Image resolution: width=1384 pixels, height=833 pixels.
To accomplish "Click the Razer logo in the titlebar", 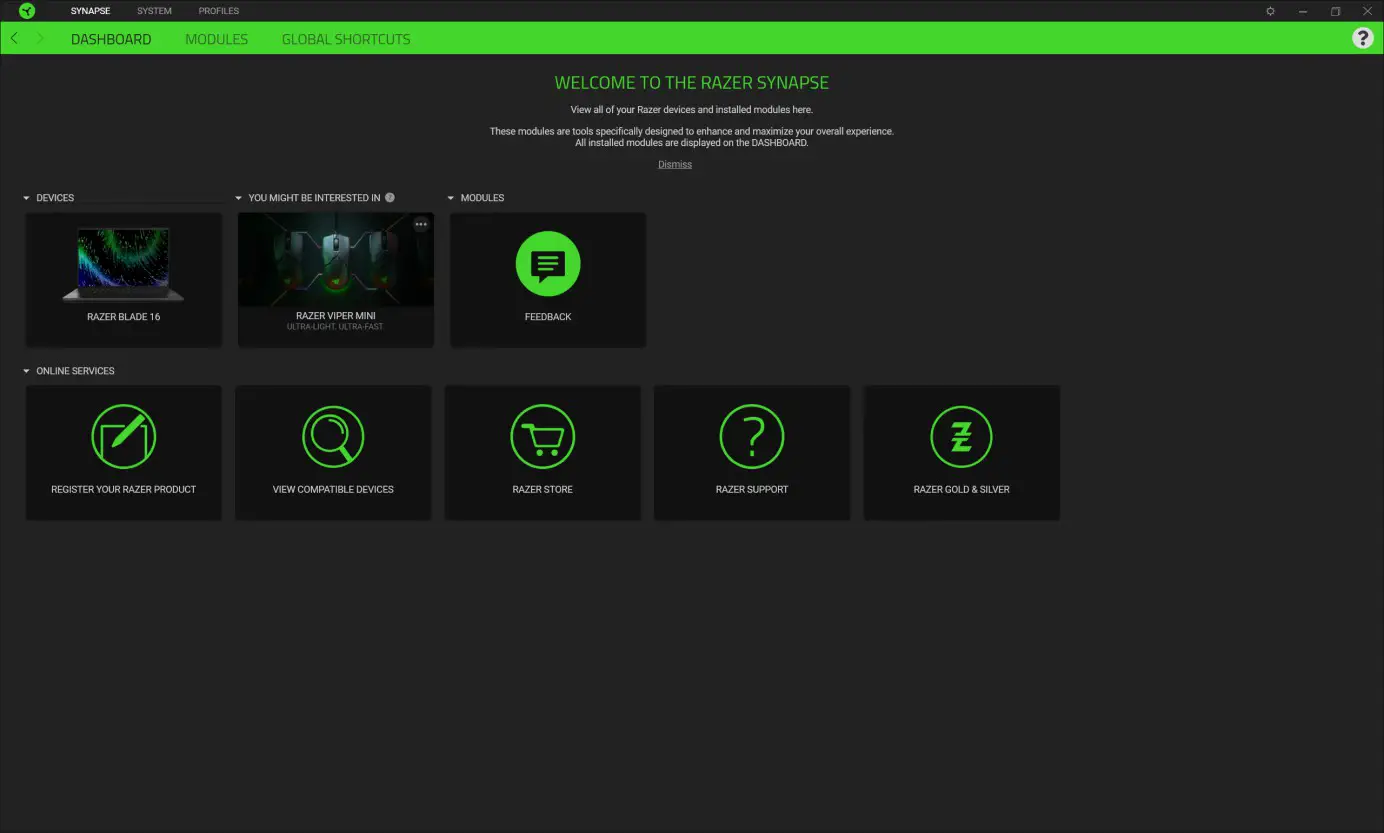I will coord(26,11).
